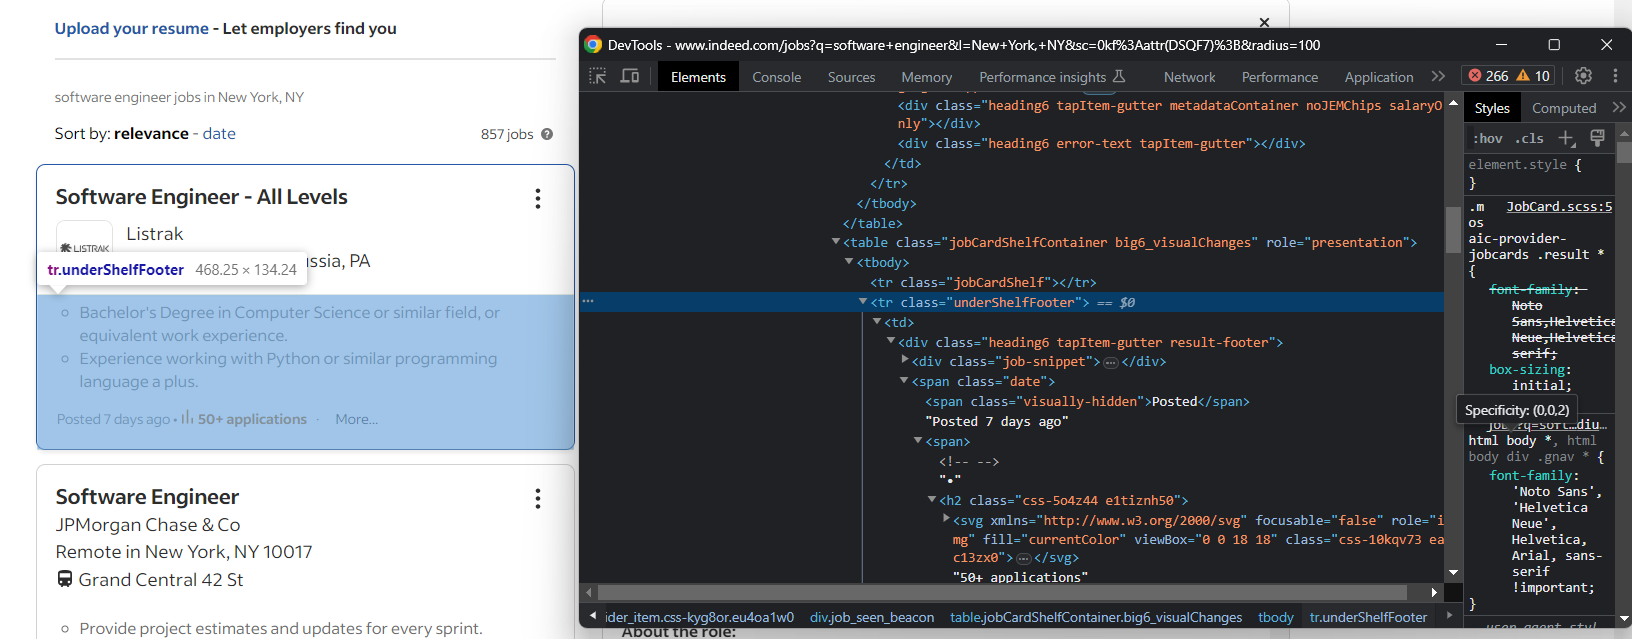Toggle the computed styles sidebar icon
The width and height of the screenshot is (1632, 639).
[x=1597, y=138]
